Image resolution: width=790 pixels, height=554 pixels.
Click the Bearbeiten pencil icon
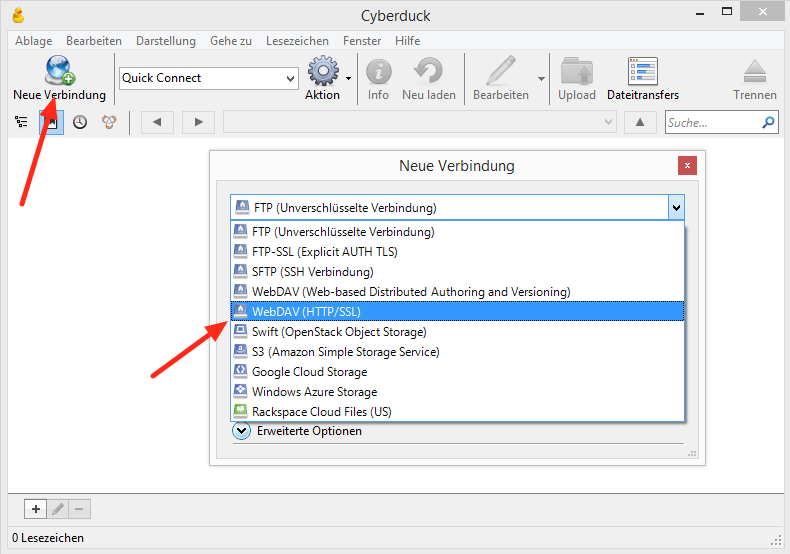pos(501,70)
